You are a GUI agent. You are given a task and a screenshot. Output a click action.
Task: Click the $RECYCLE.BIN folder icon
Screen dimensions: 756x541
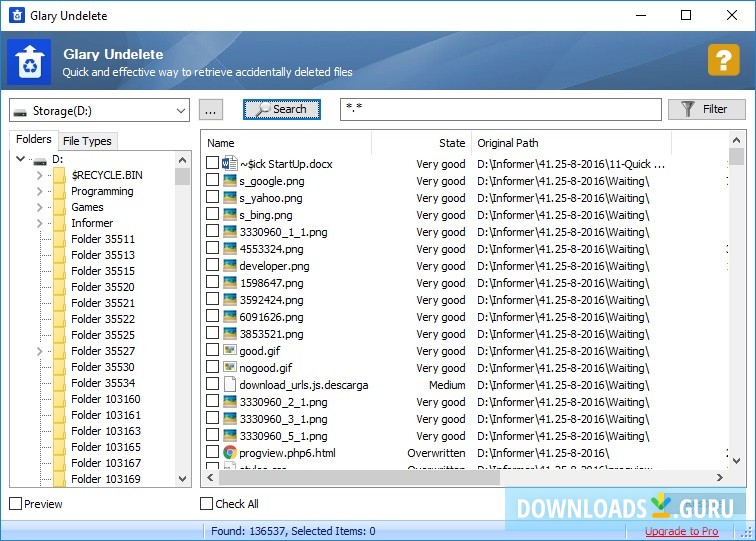[x=59, y=175]
